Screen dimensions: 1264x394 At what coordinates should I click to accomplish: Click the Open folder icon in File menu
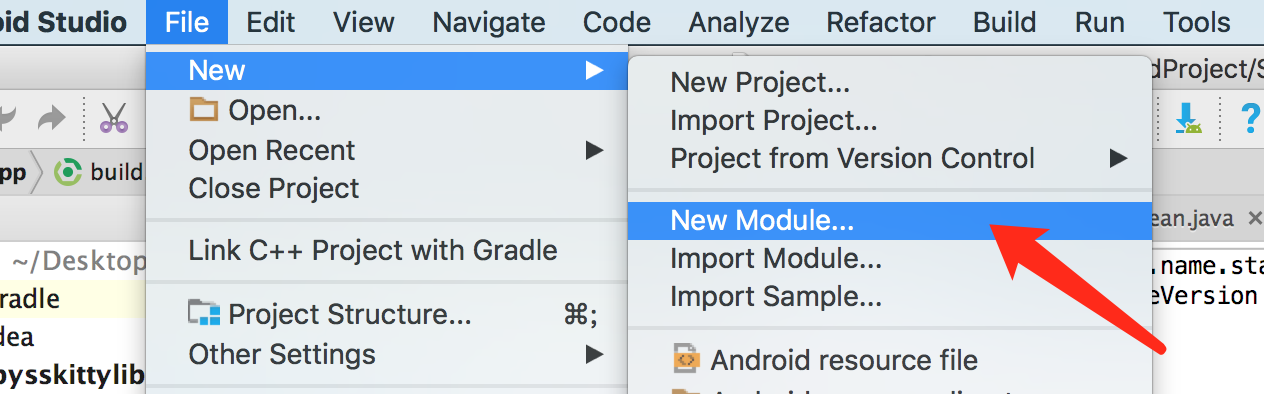pyautogui.click(x=203, y=110)
